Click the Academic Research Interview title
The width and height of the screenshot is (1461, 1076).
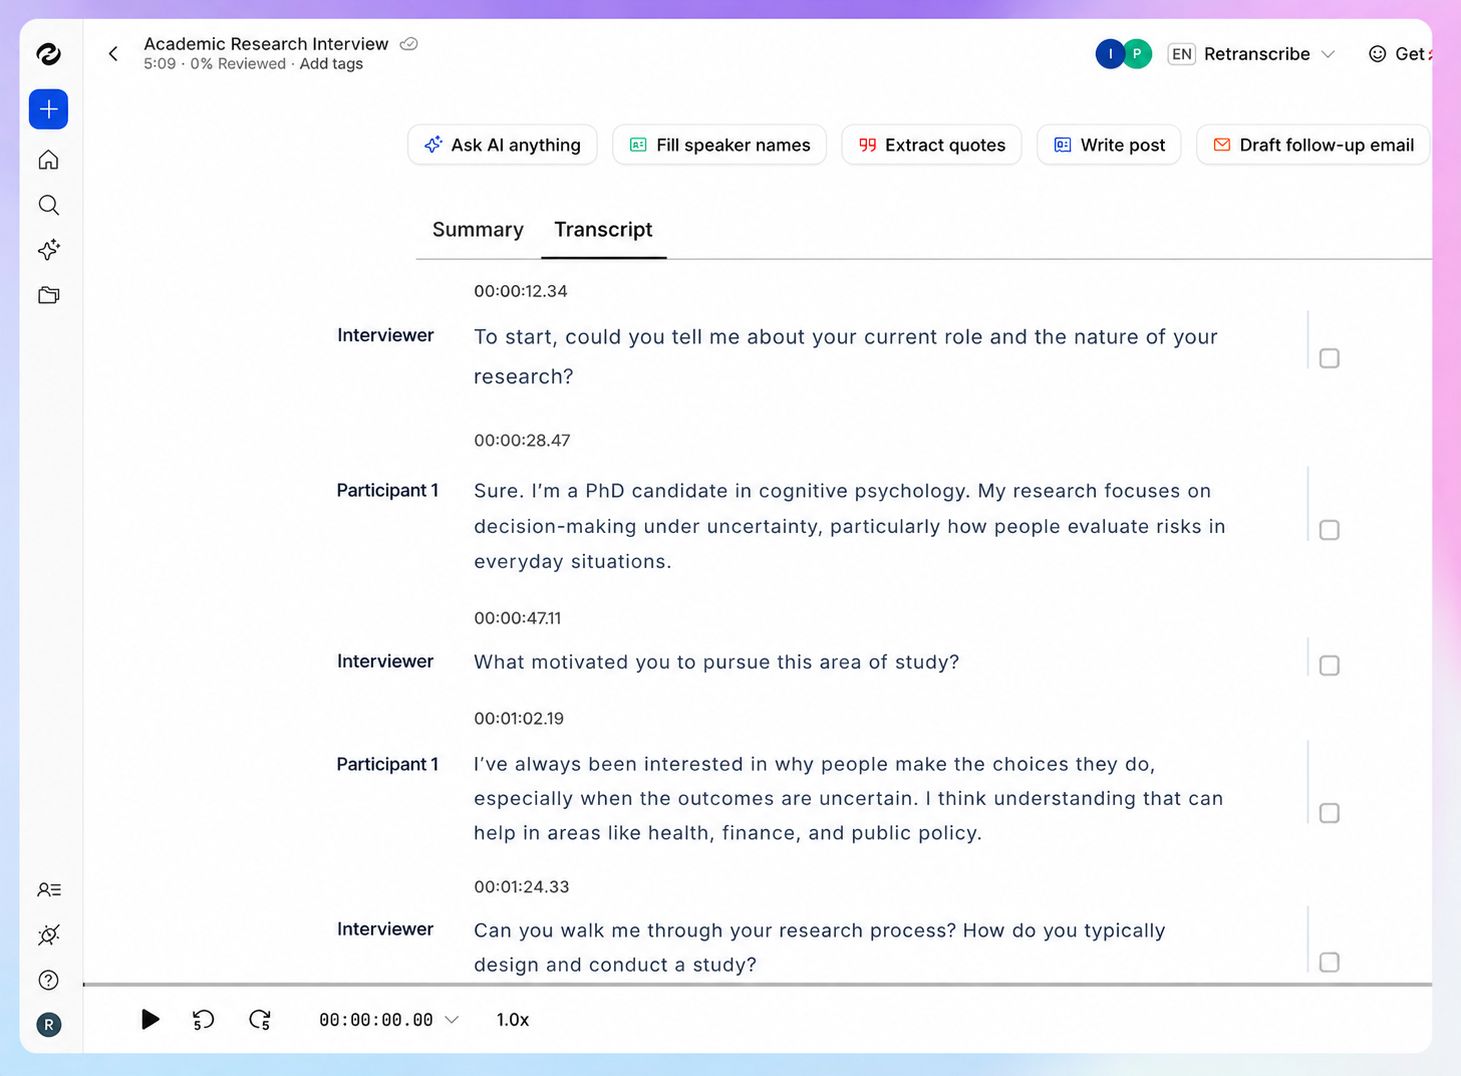pos(266,44)
